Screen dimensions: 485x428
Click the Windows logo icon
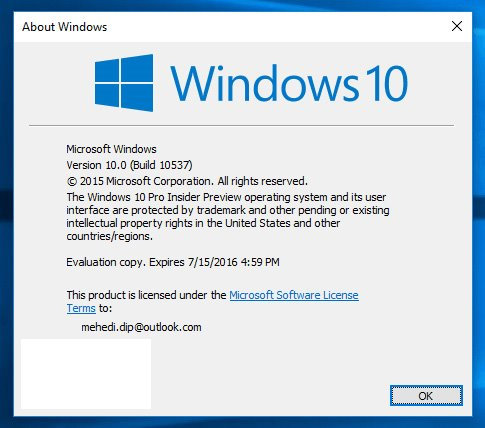(124, 83)
